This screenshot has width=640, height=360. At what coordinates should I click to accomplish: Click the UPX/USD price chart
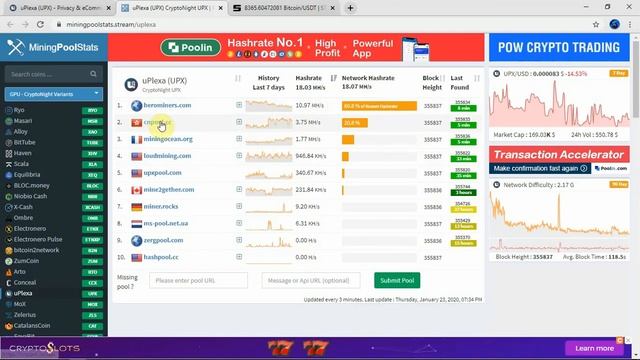(x=559, y=104)
